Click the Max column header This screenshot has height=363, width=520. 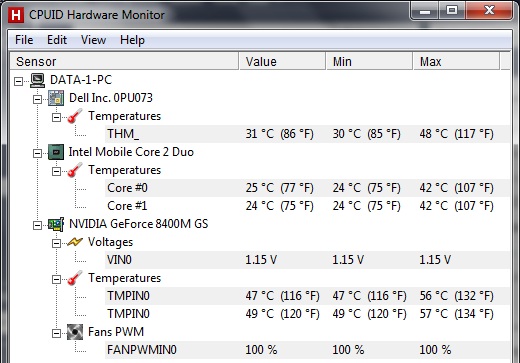[x=457, y=61]
